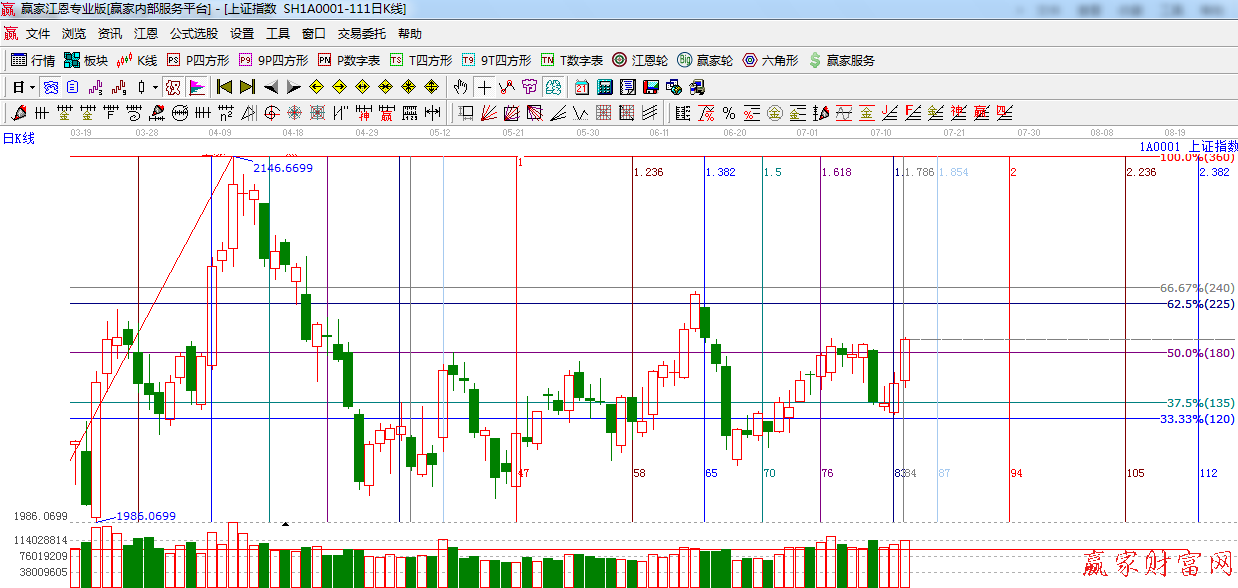This screenshot has height=588, width=1238.
Task: Jump to first bar with skip-to-start icon
Action: click(x=225, y=87)
